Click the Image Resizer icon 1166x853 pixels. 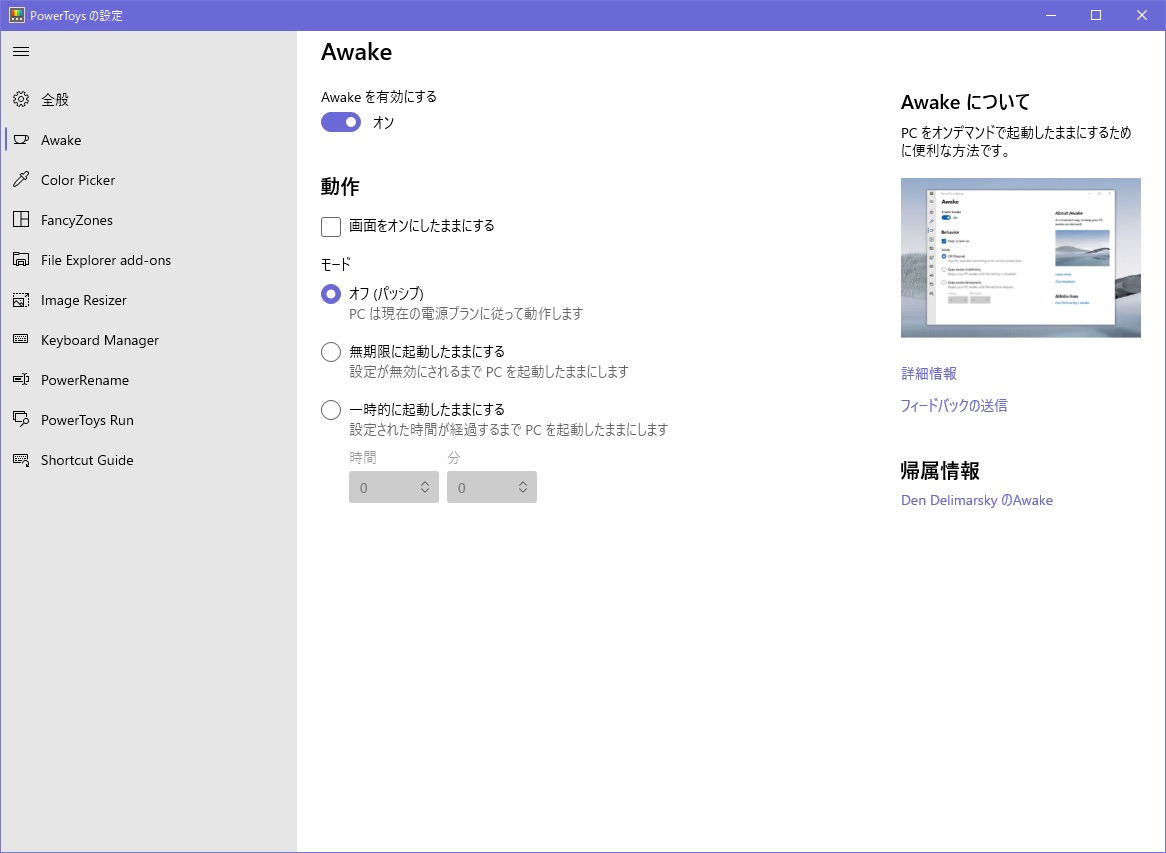21,300
